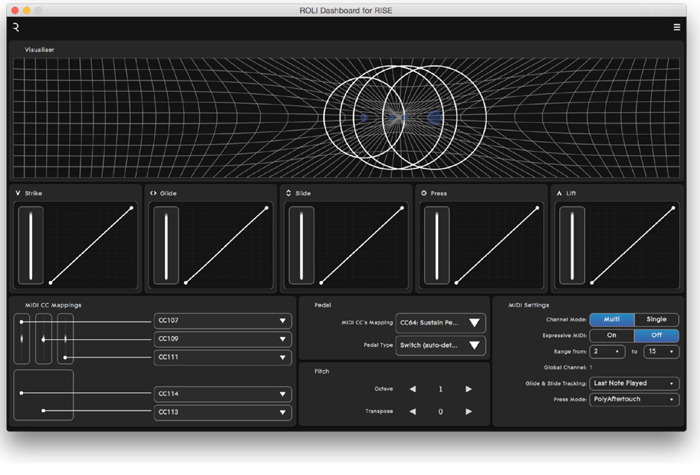The image size is (700, 475).
Task: Increase transpose with right arrow
Action: 468,411
